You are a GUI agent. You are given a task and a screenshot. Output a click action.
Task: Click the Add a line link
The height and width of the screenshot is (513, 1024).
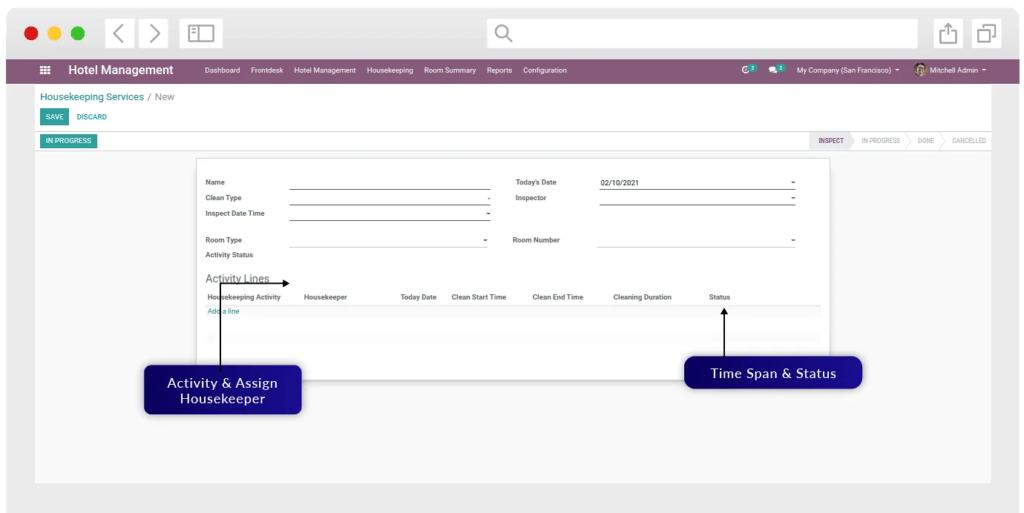pos(224,311)
